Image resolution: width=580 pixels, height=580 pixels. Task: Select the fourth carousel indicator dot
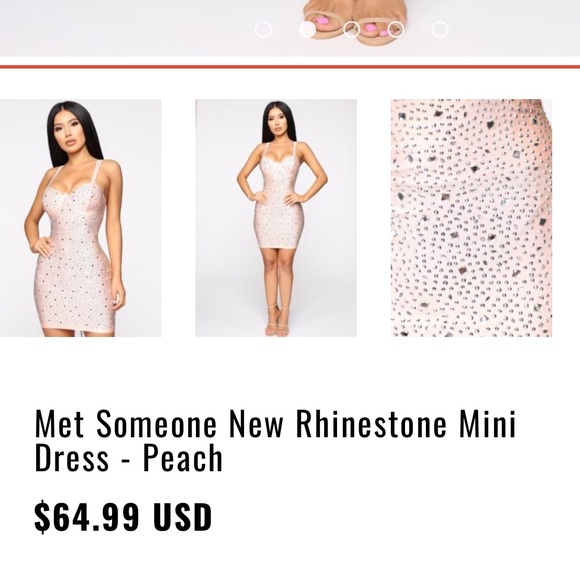click(x=396, y=30)
